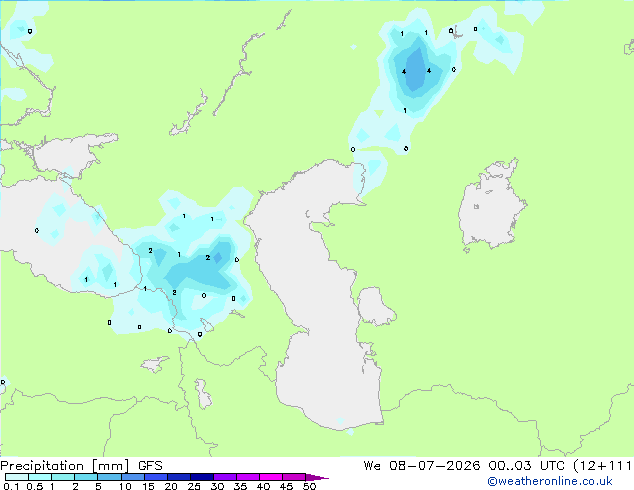Viewport: 634px width, 490px height.
Task: Click the legend swatch between 30 and 35
Action: 224,477
